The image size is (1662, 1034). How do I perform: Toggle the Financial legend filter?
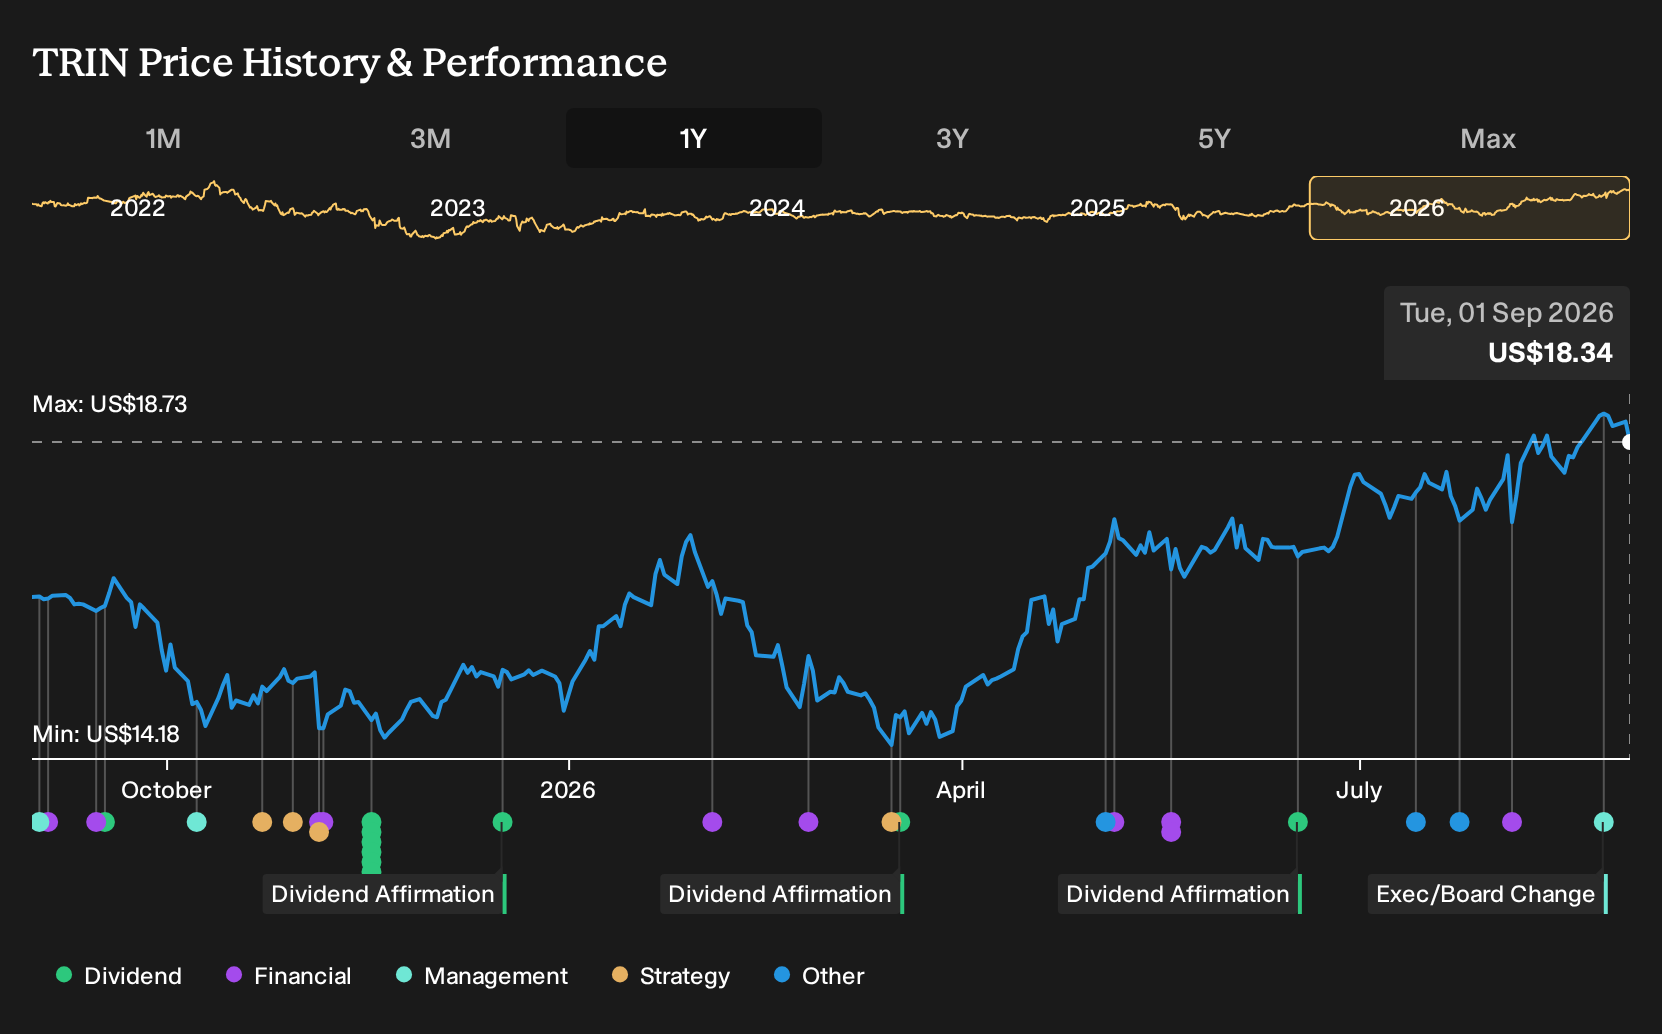pos(289,976)
